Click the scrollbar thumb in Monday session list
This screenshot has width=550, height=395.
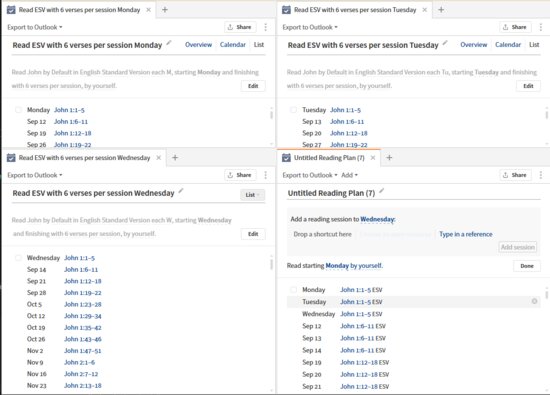point(271,115)
